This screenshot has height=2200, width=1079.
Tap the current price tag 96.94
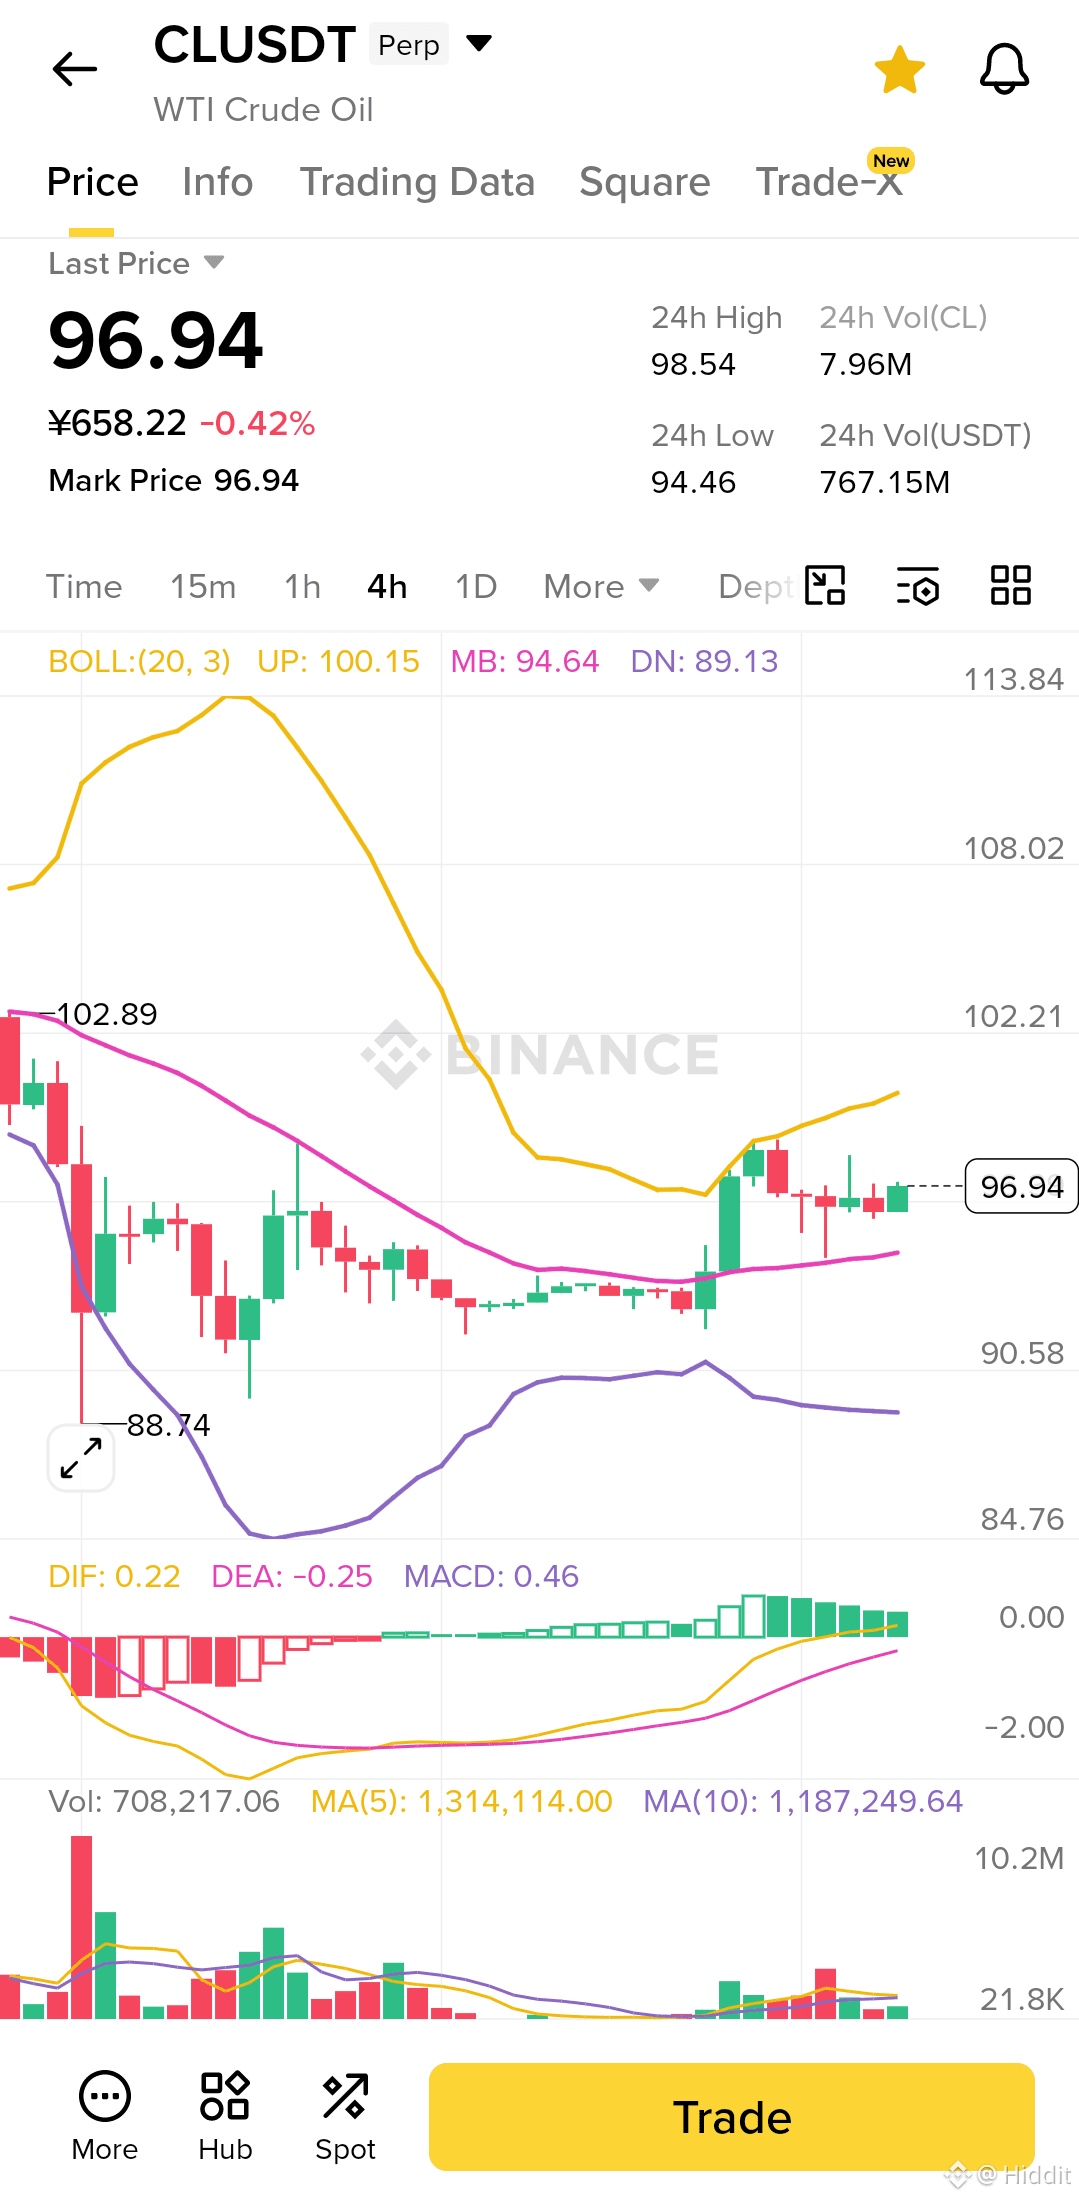pyautogui.click(x=1021, y=1186)
